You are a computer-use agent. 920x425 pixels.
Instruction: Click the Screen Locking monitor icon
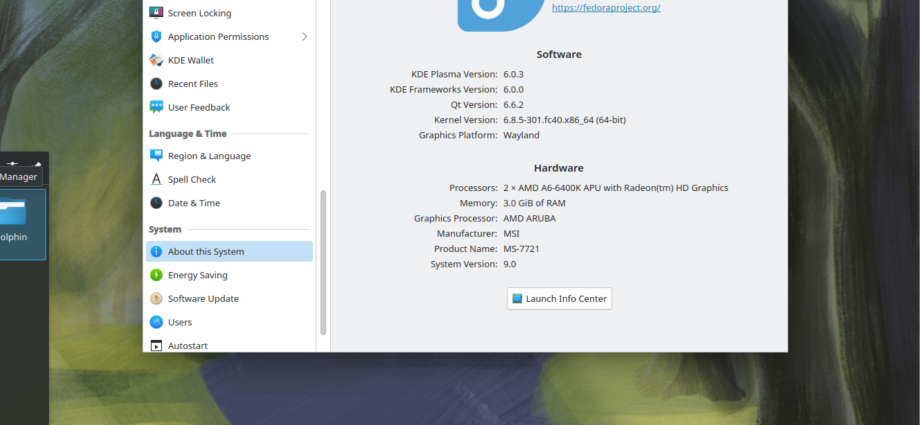[156, 12]
